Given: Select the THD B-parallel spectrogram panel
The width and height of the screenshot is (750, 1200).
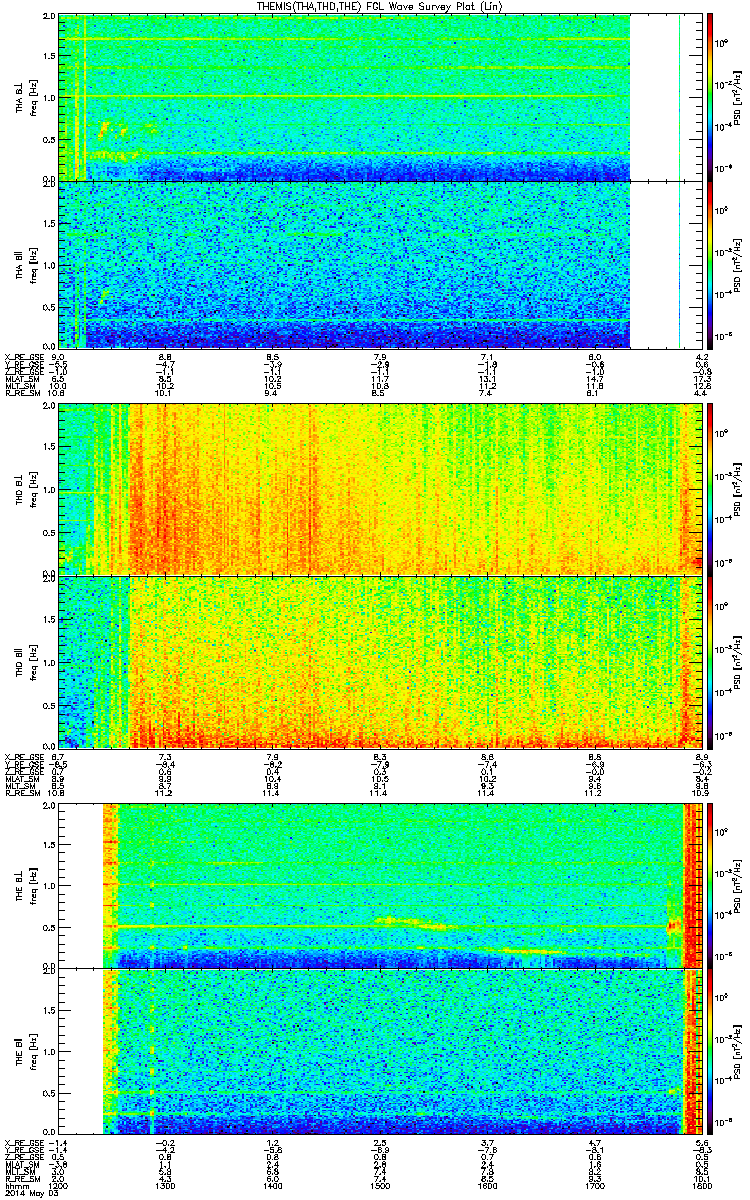Looking at the screenshot, I should click(381, 660).
